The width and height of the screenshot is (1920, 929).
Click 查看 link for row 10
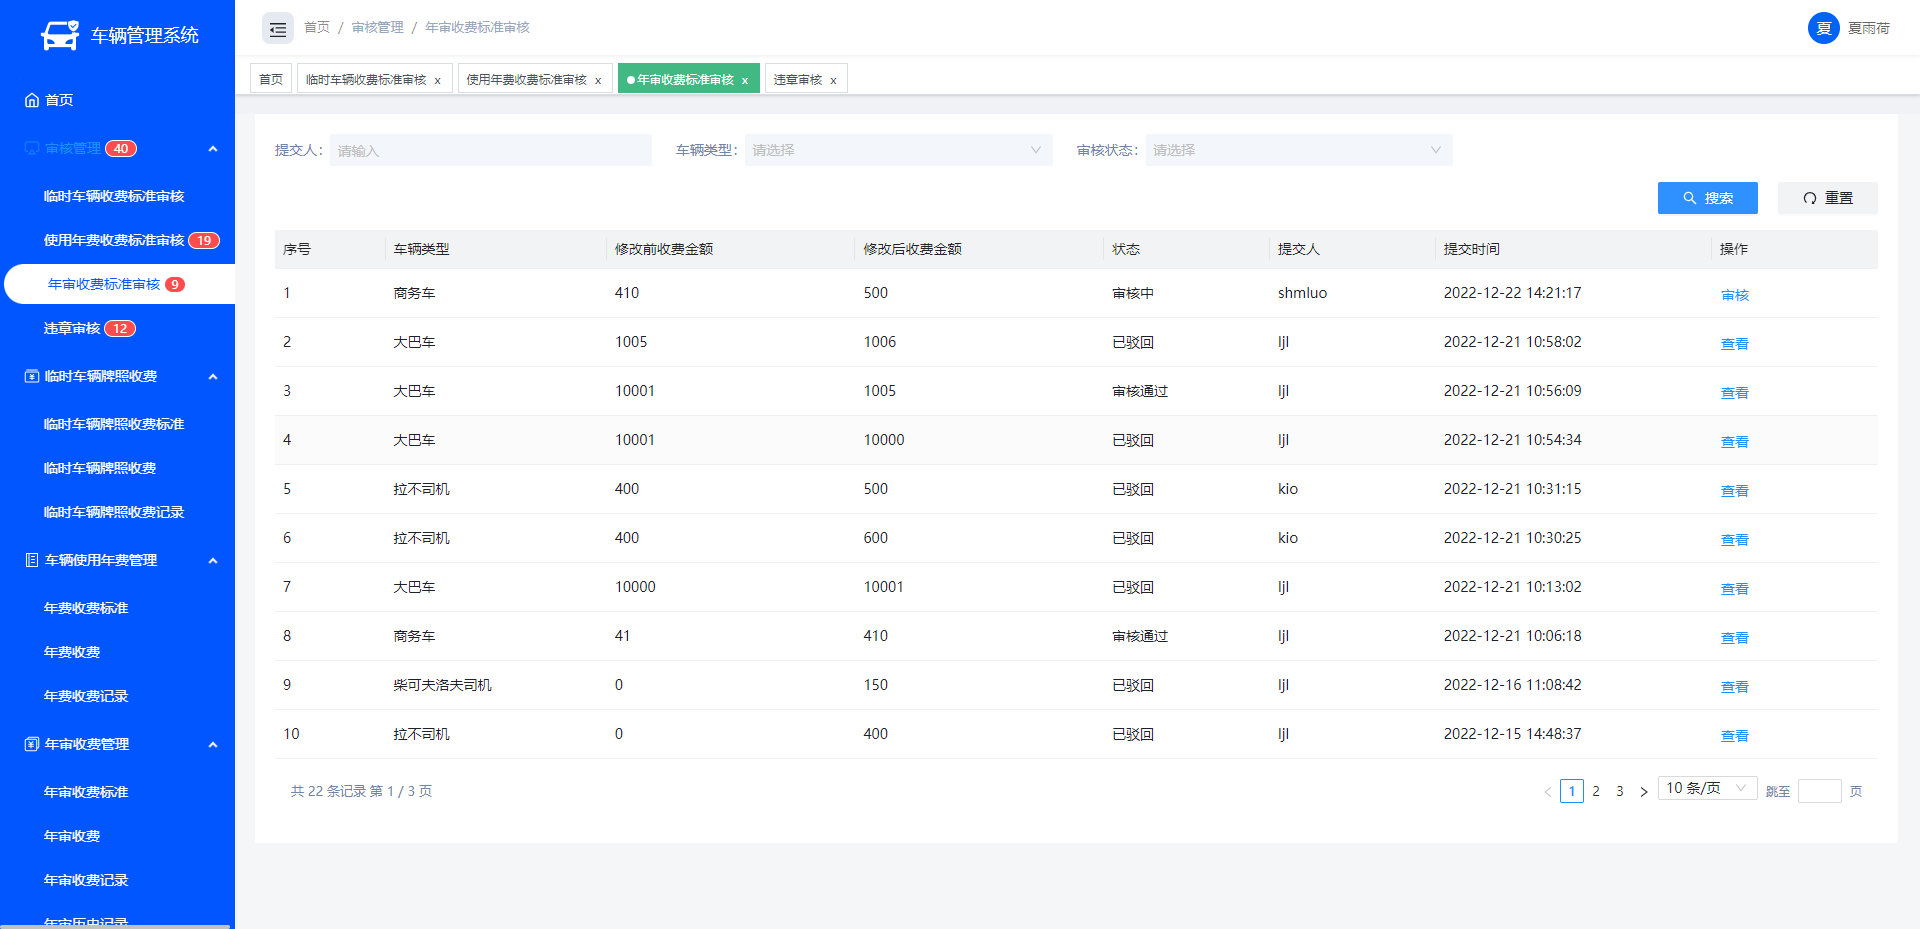pyautogui.click(x=1734, y=736)
